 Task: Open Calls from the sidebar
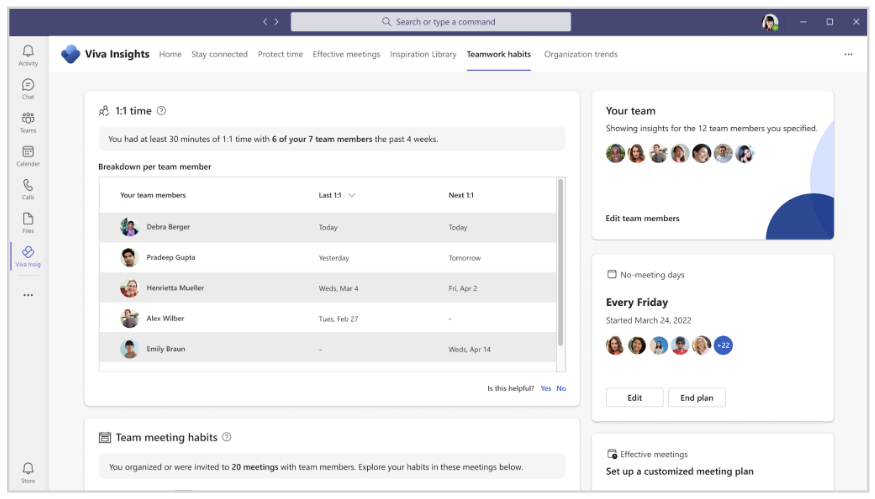point(28,189)
